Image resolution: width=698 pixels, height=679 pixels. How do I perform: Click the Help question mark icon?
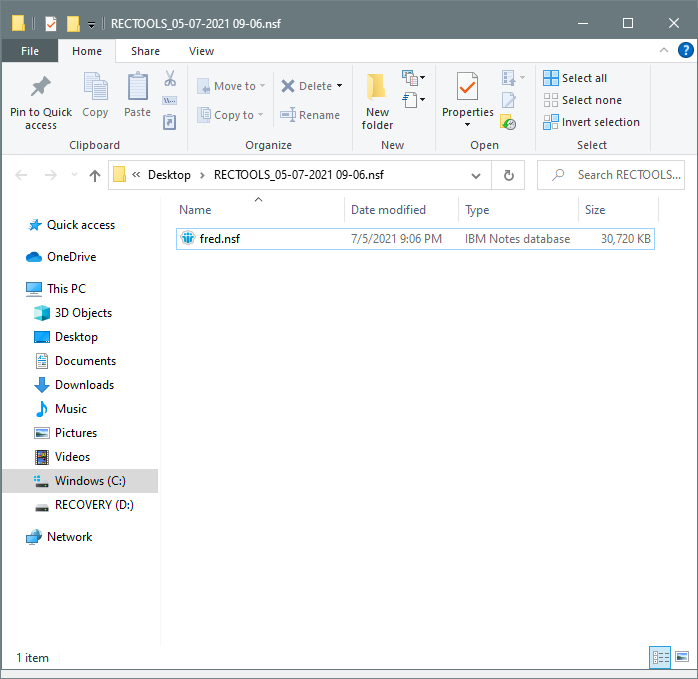click(685, 50)
